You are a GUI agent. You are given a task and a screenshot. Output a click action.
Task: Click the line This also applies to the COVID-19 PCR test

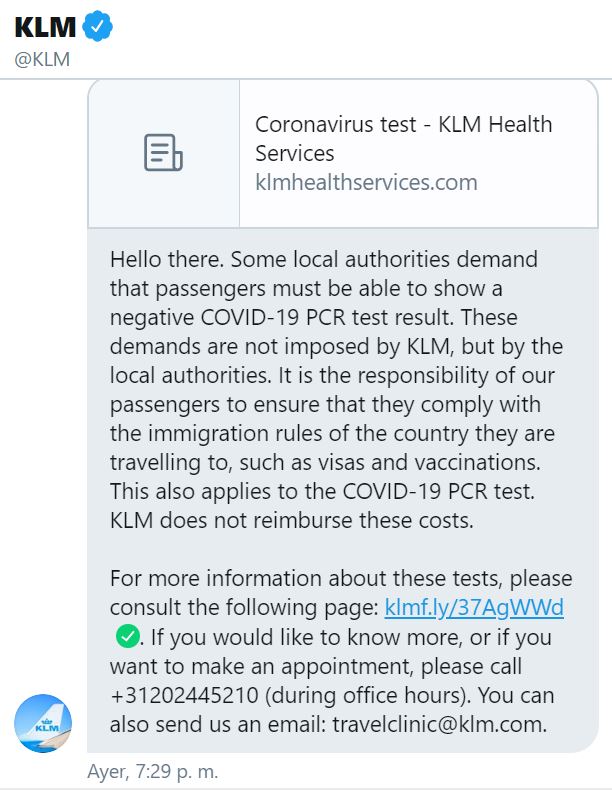[322, 491]
